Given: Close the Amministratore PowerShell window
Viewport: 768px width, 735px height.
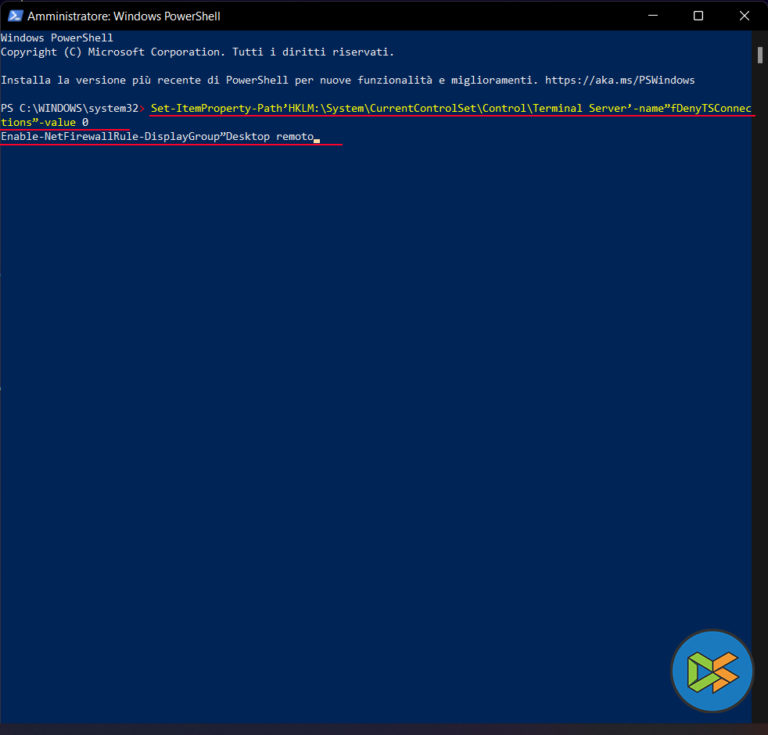Looking at the screenshot, I should (x=744, y=16).
